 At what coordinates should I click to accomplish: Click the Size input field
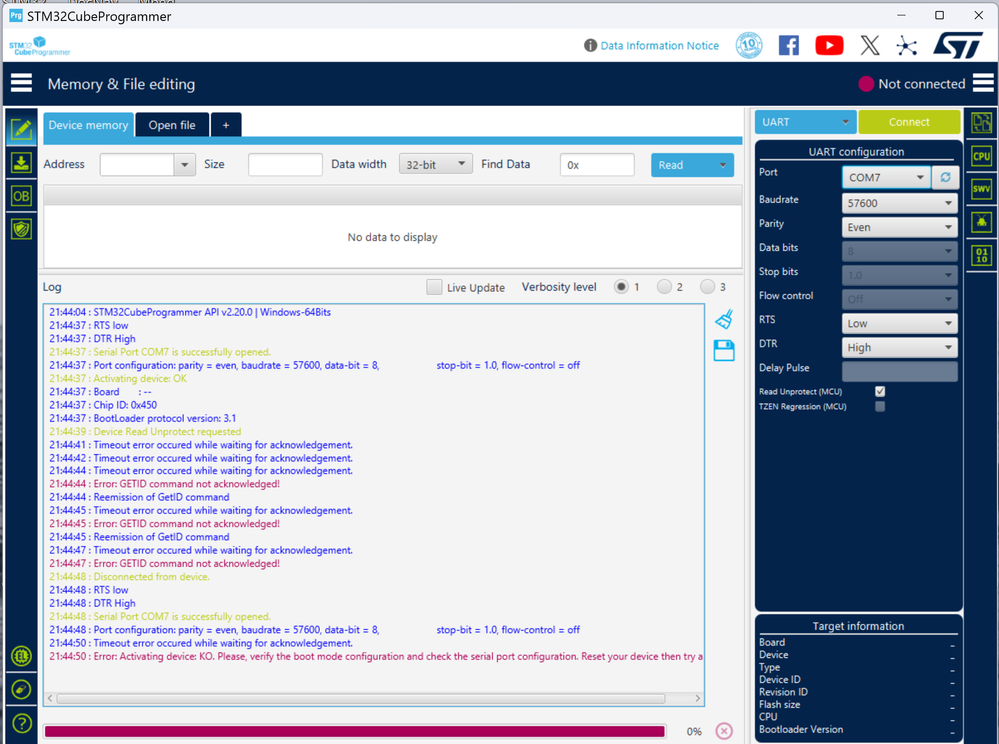[285, 164]
